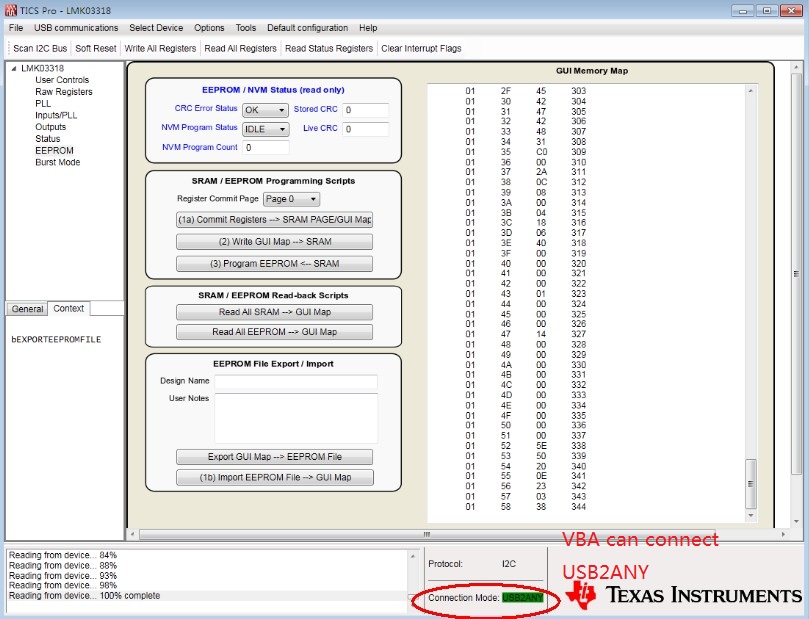Click memory map row with value 344

525,507
